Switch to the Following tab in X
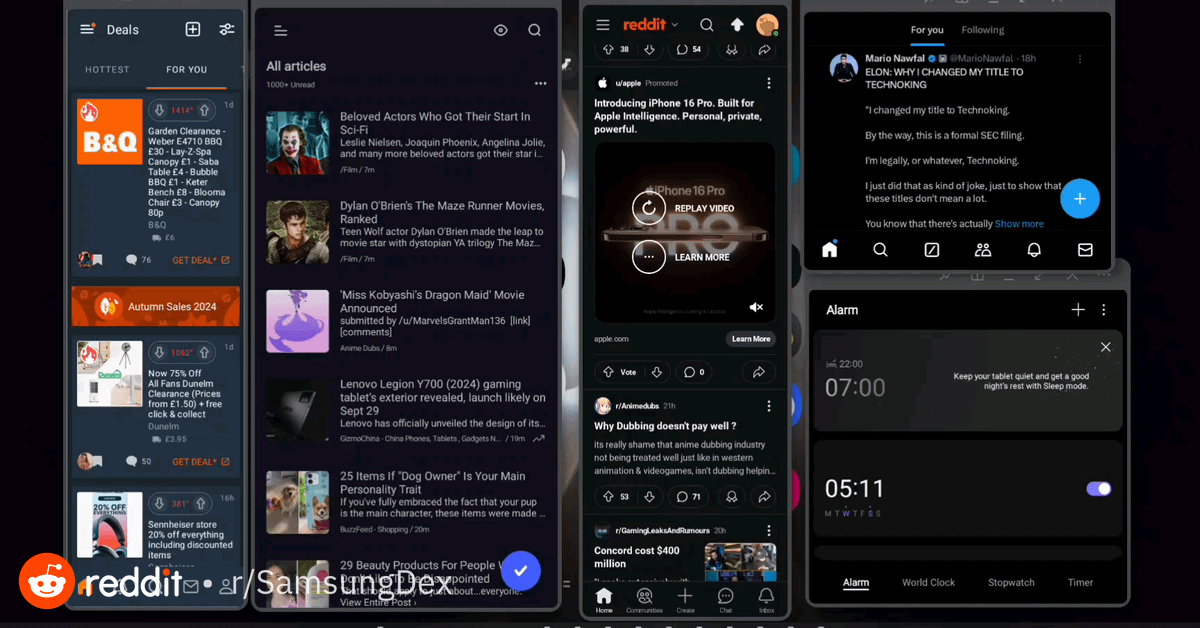 point(983,30)
